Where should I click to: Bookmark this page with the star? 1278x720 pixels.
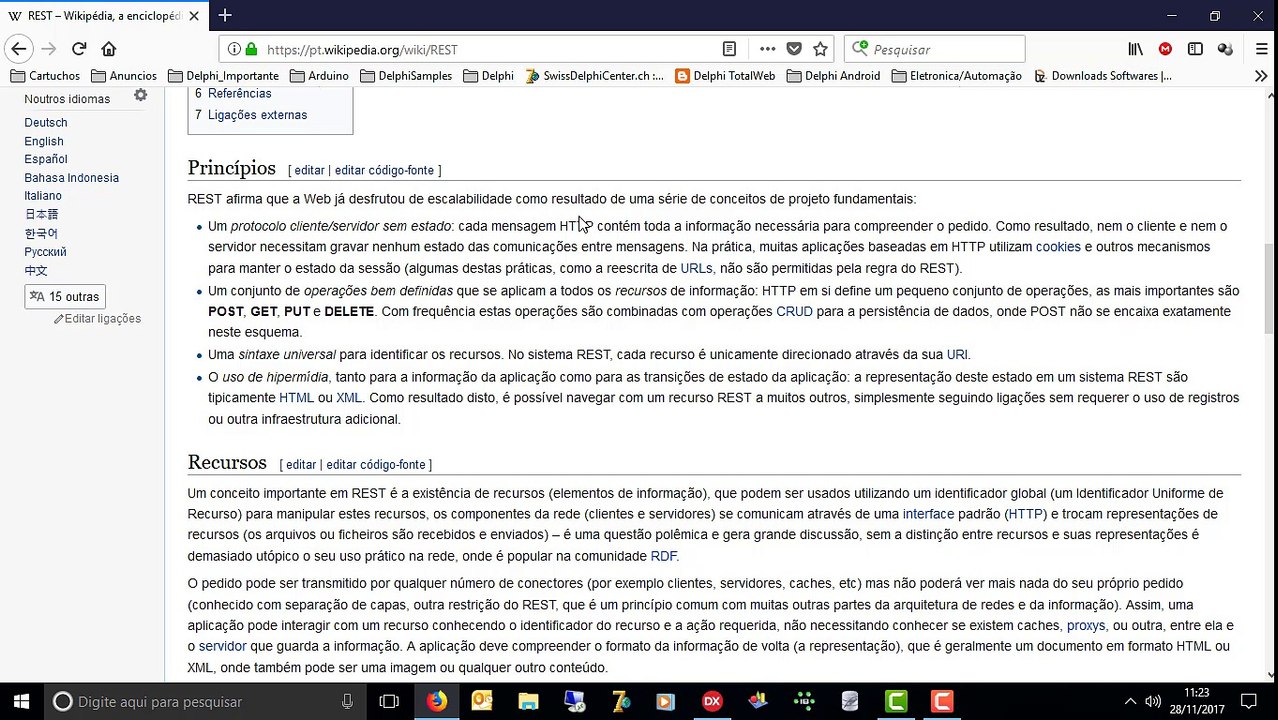pos(820,49)
